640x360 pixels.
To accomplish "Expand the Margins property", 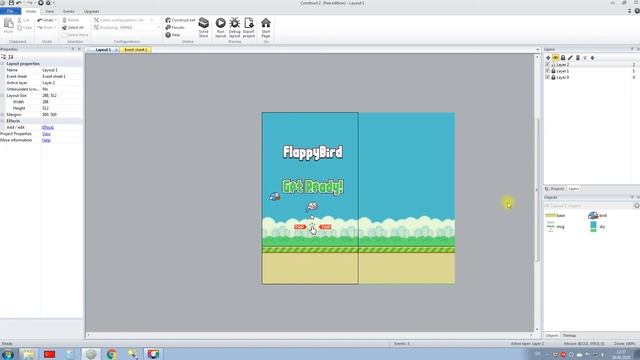I will (x=2, y=115).
